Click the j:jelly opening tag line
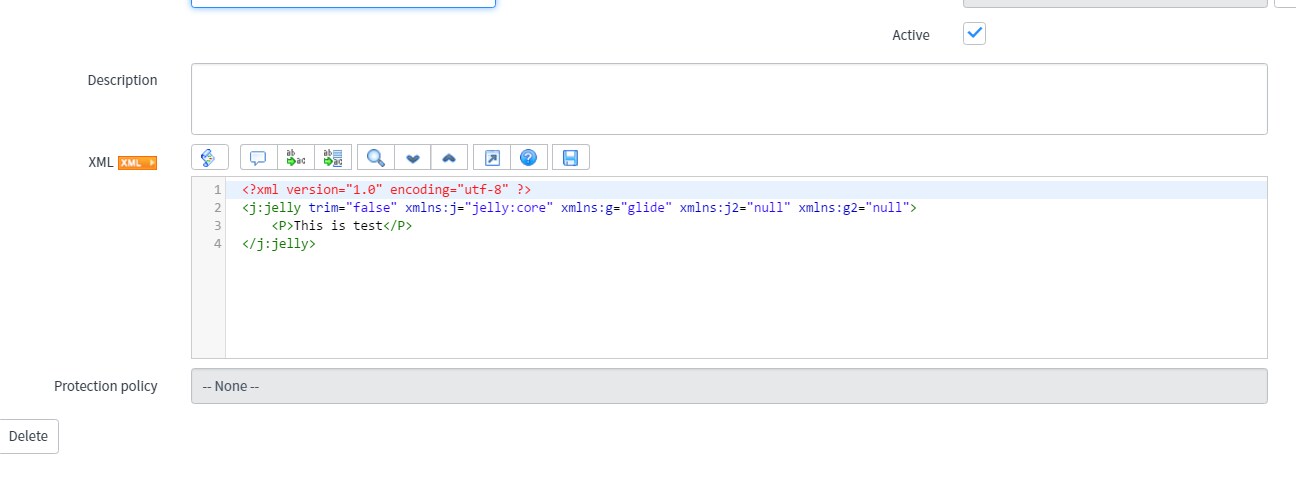This screenshot has height=503, width=1296. point(579,208)
